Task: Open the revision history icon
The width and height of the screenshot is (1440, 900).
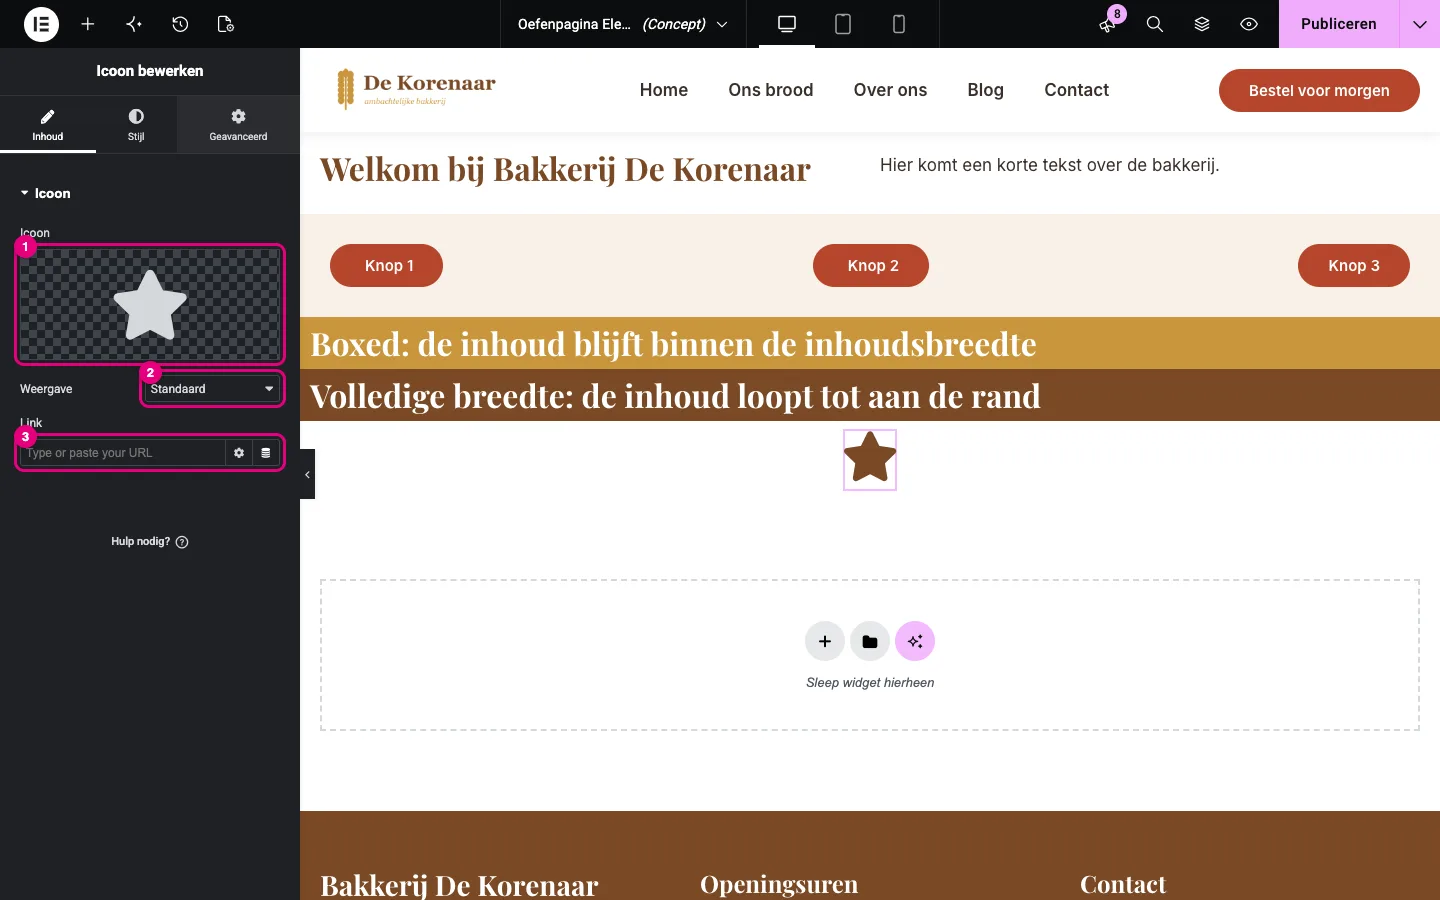Action: pos(180,24)
